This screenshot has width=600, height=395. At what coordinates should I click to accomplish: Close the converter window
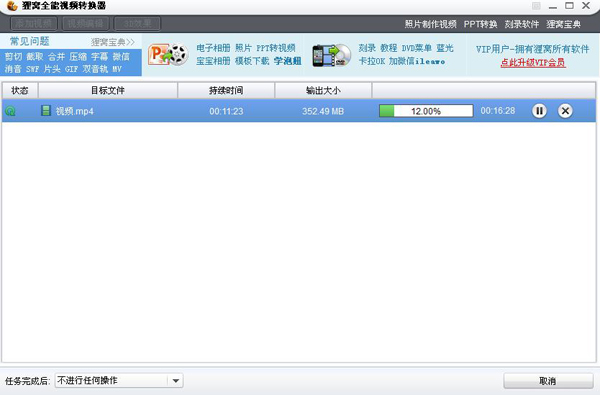[x=586, y=6]
